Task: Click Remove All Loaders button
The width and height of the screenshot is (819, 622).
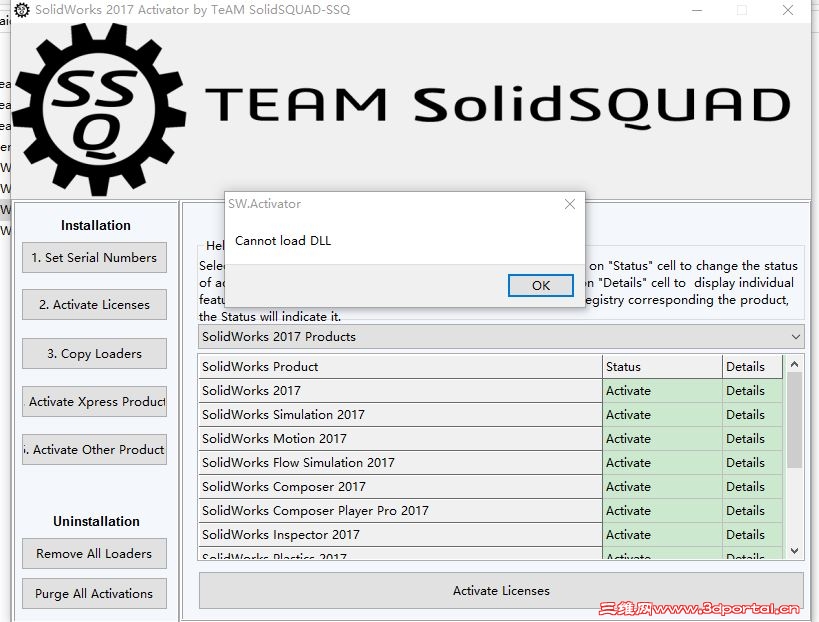Action: (x=95, y=554)
